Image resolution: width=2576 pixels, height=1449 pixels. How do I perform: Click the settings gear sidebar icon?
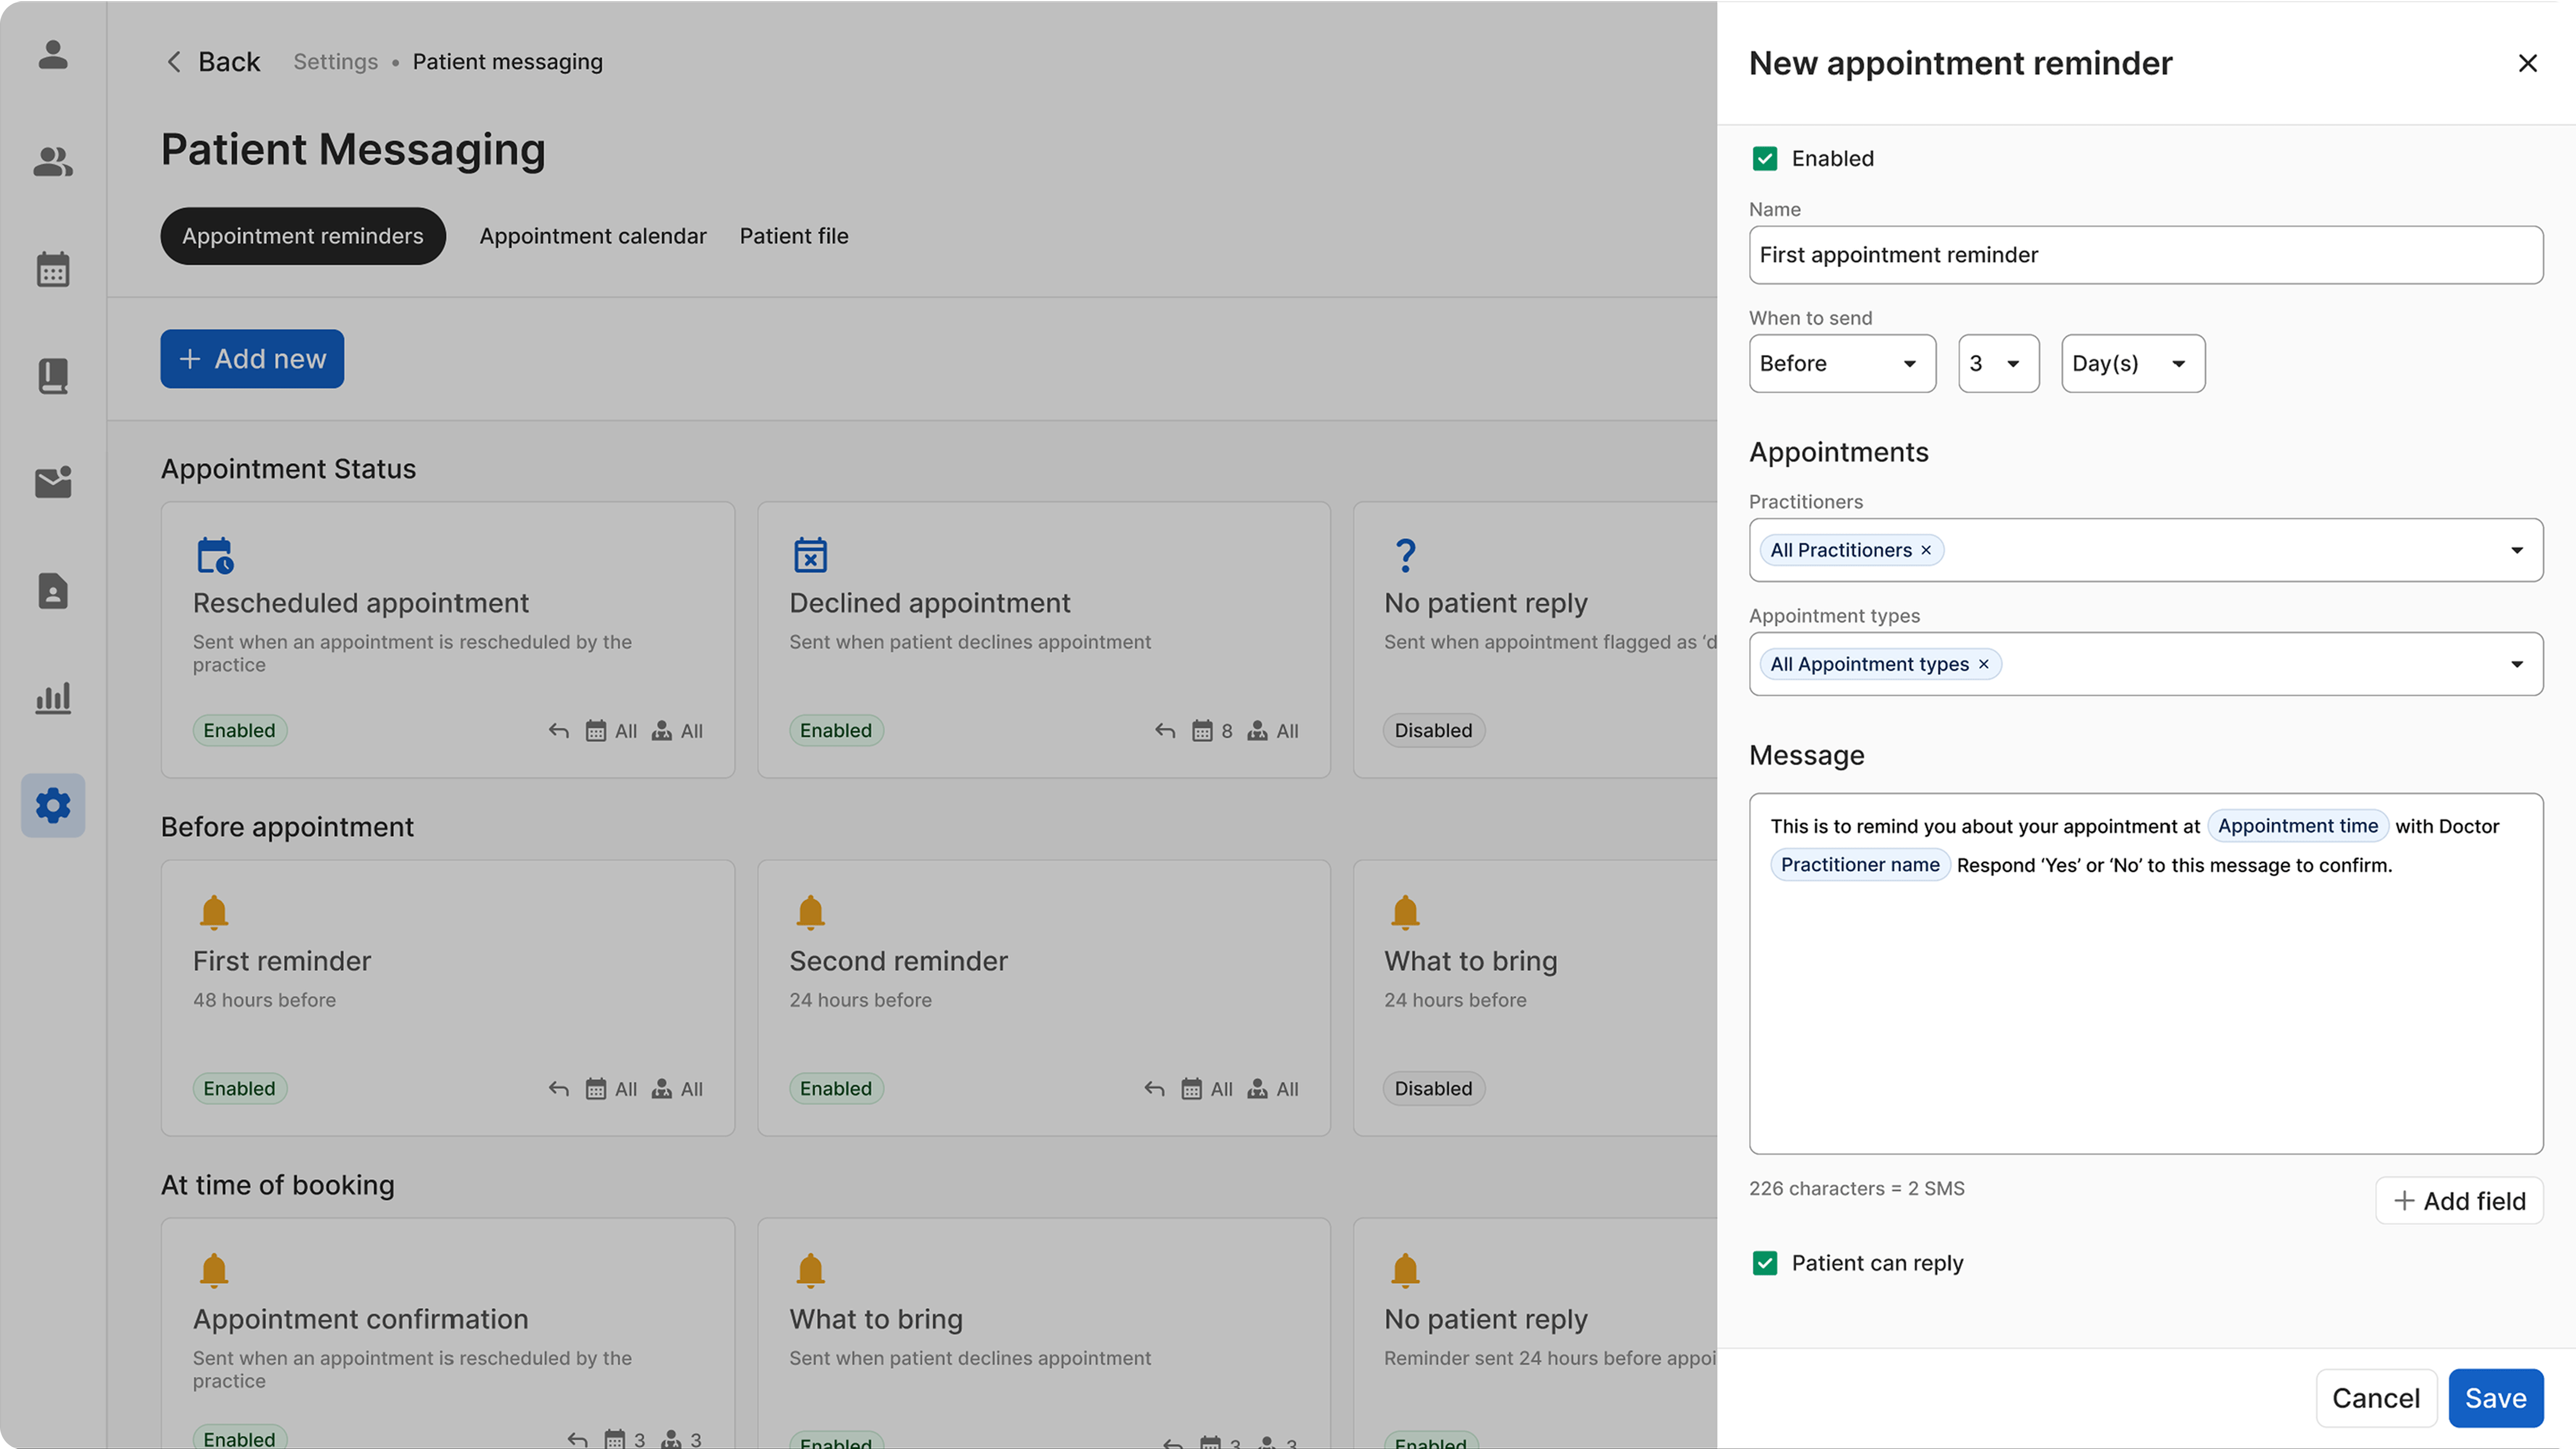53,805
